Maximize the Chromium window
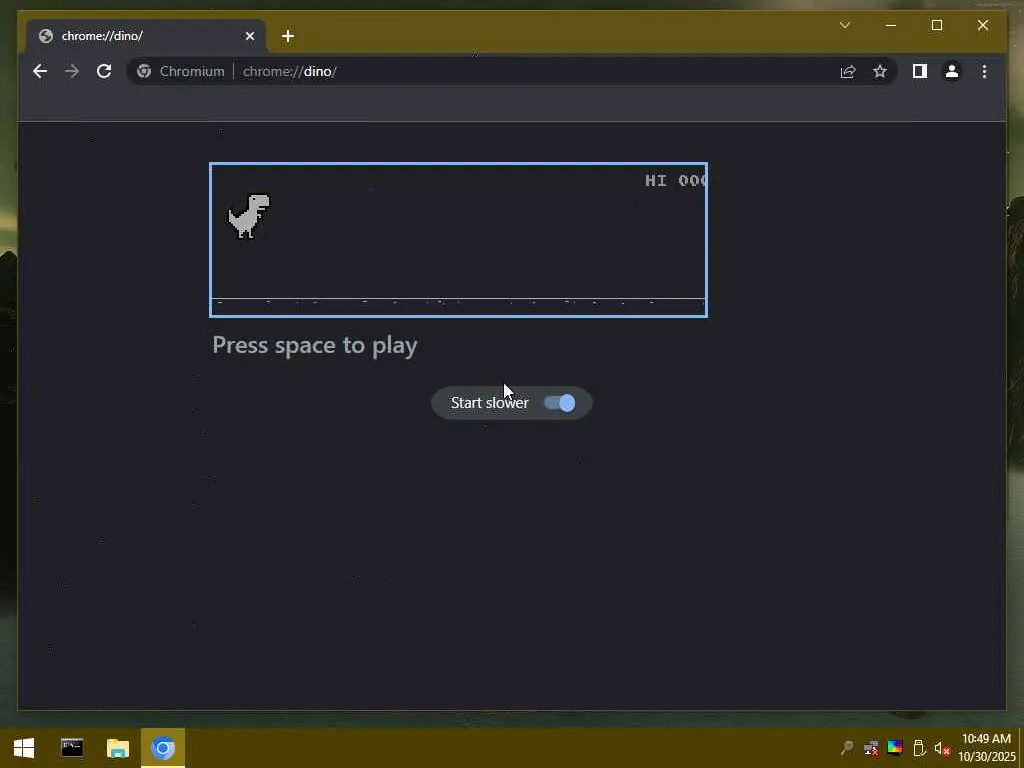This screenshot has height=768, width=1024. click(936, 25)
